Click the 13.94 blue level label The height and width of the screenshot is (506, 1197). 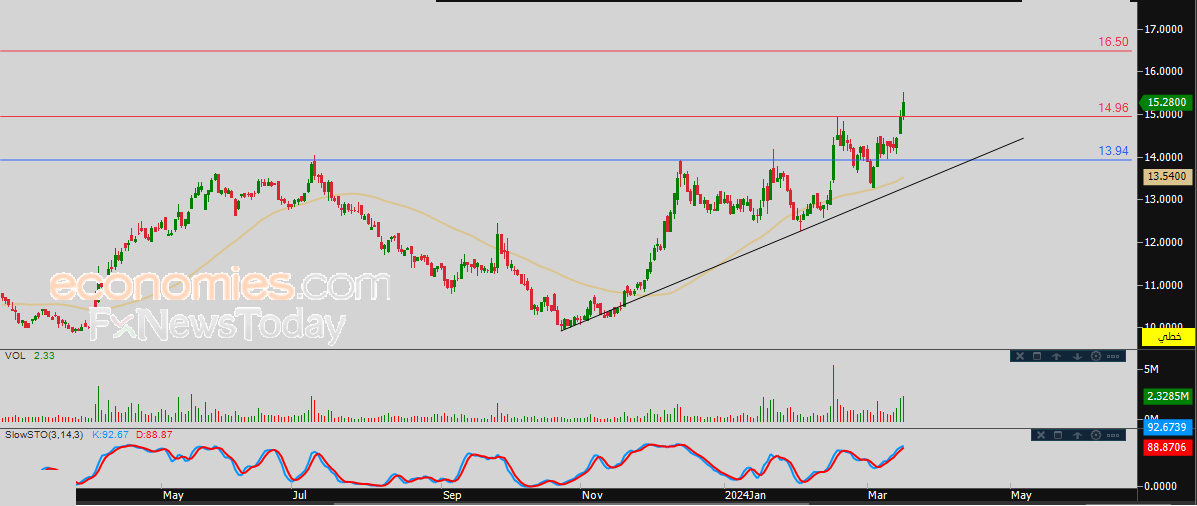(x=1114, y=151)
